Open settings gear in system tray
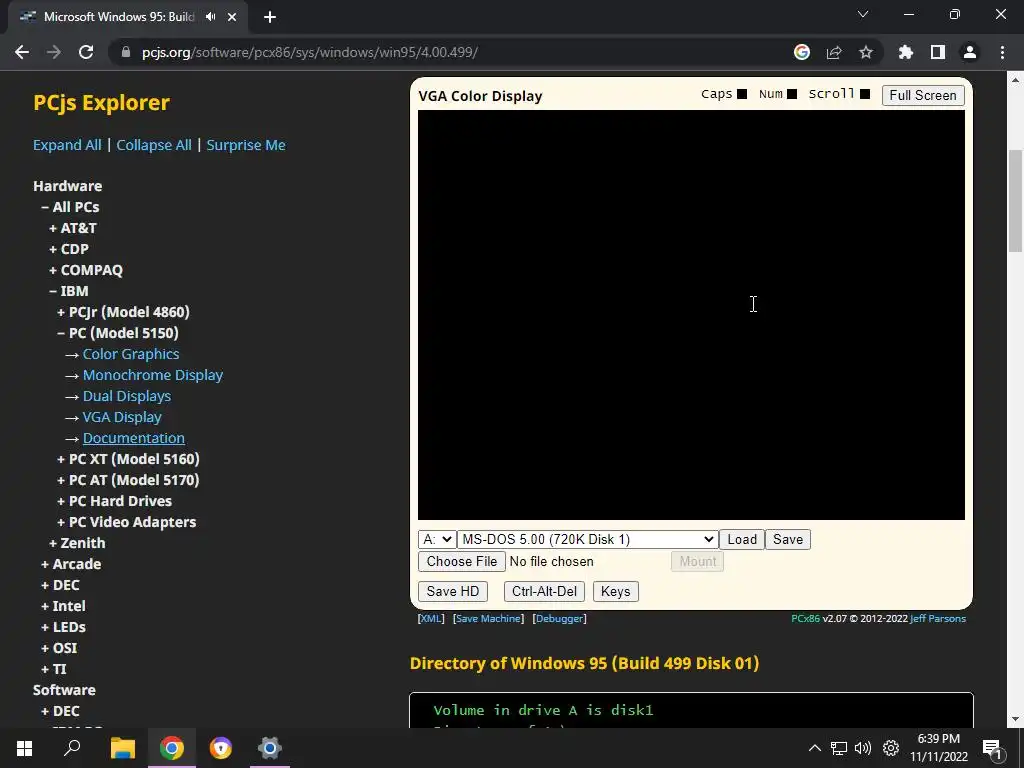Image resolution: width=1024 pixels, height=768 pixels. tap(891, 748)
